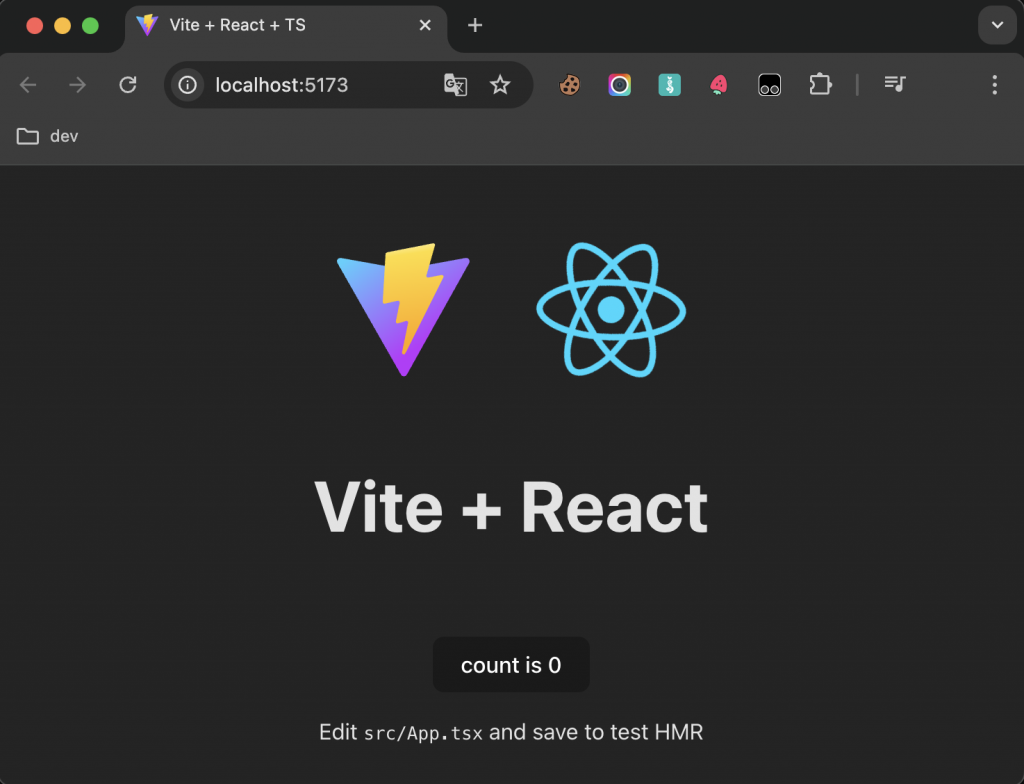Click the yellow minimize window button
This screenshot has width=1024, height=784.
pyautogui.click(x=63, y=25)
